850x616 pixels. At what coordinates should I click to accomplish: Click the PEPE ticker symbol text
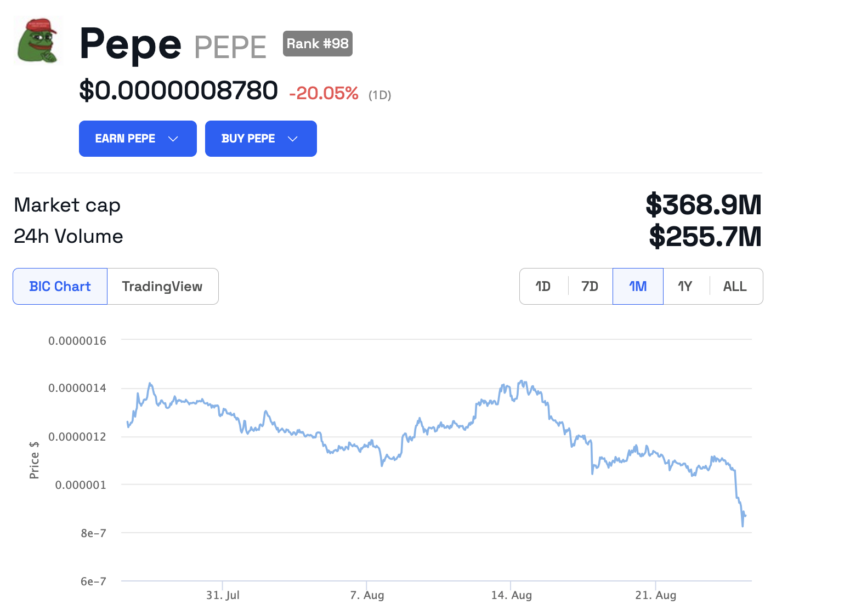[230, 46]
